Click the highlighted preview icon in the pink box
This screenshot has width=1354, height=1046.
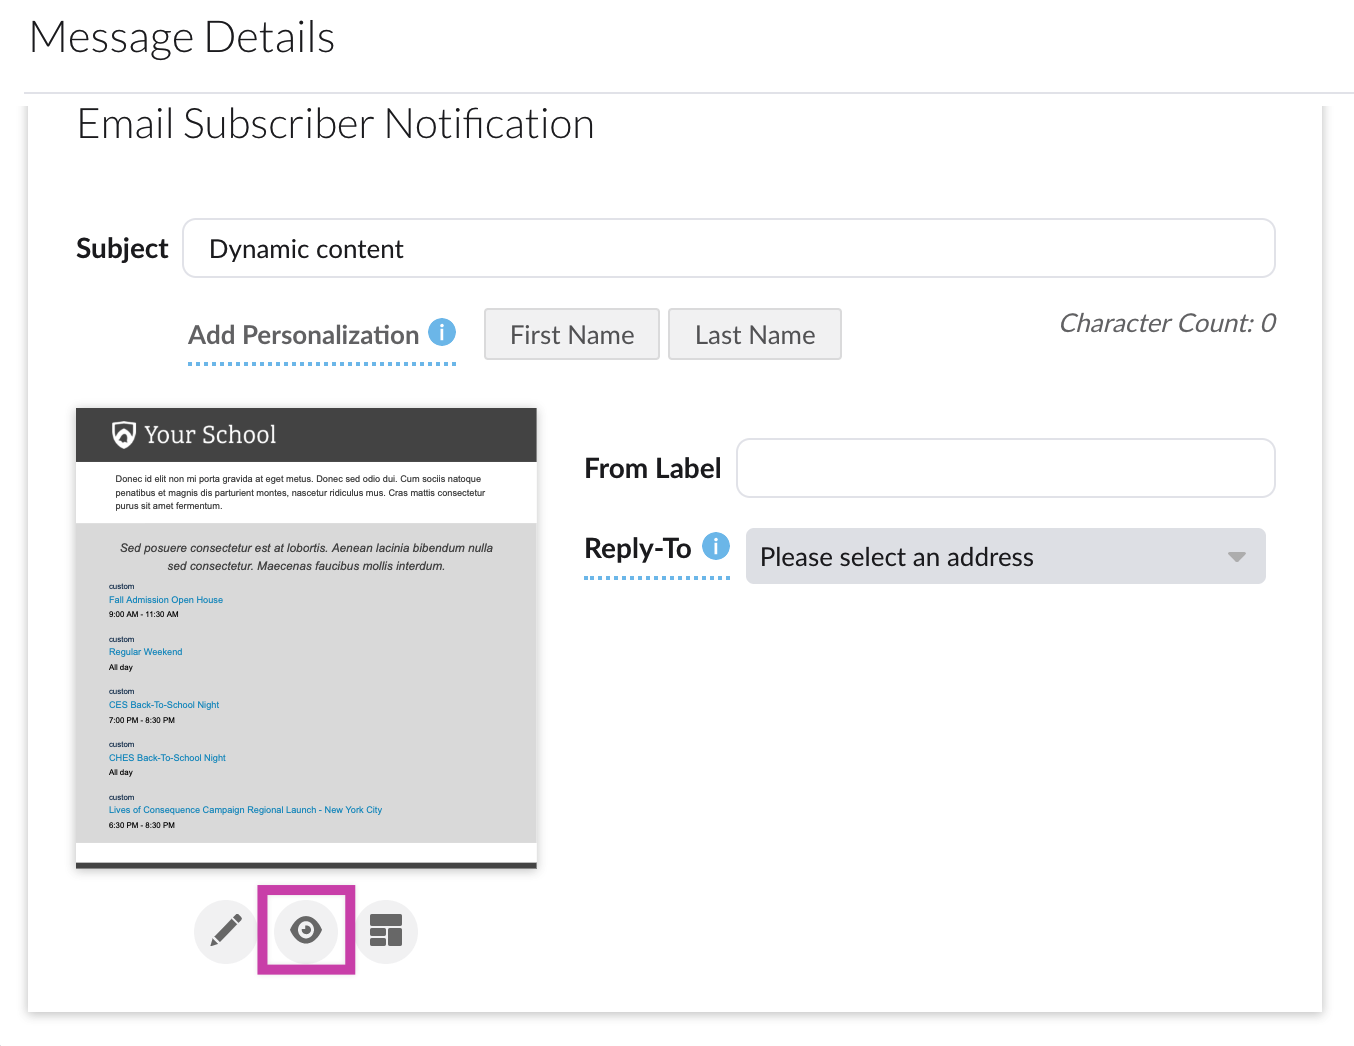tap(305, 930)
